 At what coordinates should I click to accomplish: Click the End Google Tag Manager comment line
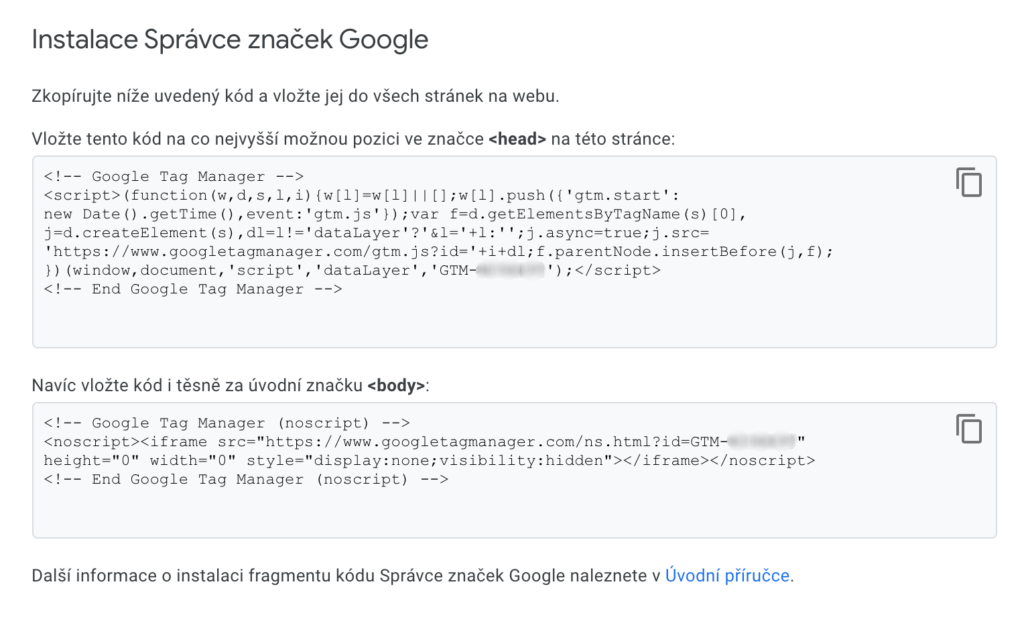pyautogui.click(x=193, y=289)
